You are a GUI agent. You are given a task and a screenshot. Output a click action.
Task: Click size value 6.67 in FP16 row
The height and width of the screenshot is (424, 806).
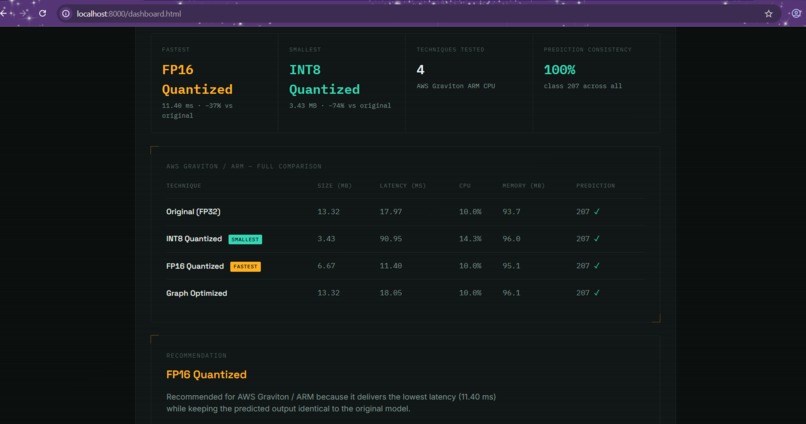326,266
